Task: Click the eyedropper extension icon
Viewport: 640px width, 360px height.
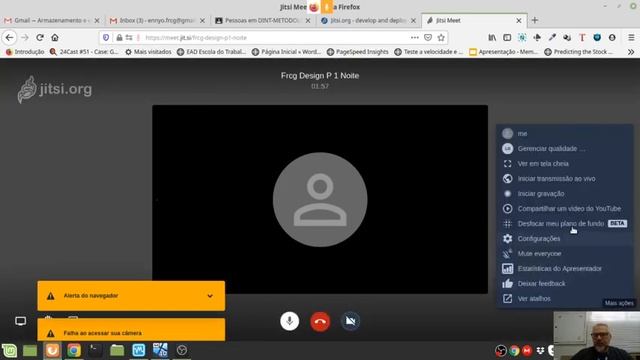Action: click(x=552, y=38)
